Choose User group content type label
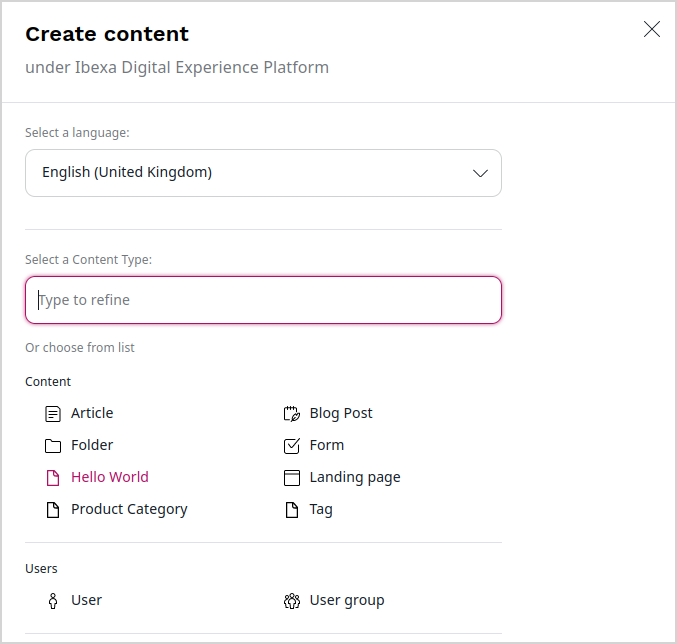 tap(347, 600)
